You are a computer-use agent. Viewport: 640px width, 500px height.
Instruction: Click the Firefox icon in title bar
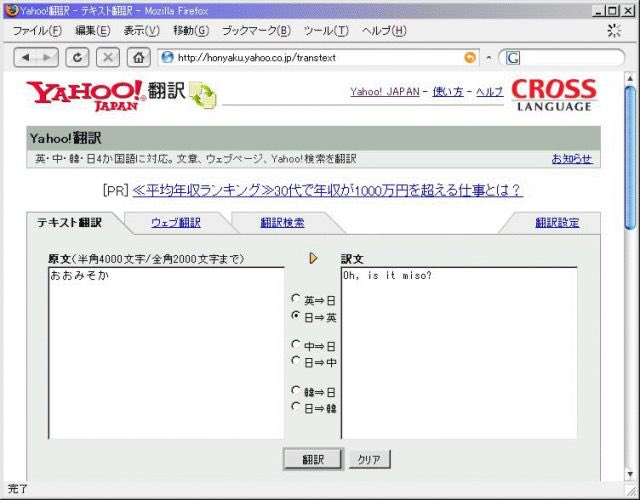[12, 10]
